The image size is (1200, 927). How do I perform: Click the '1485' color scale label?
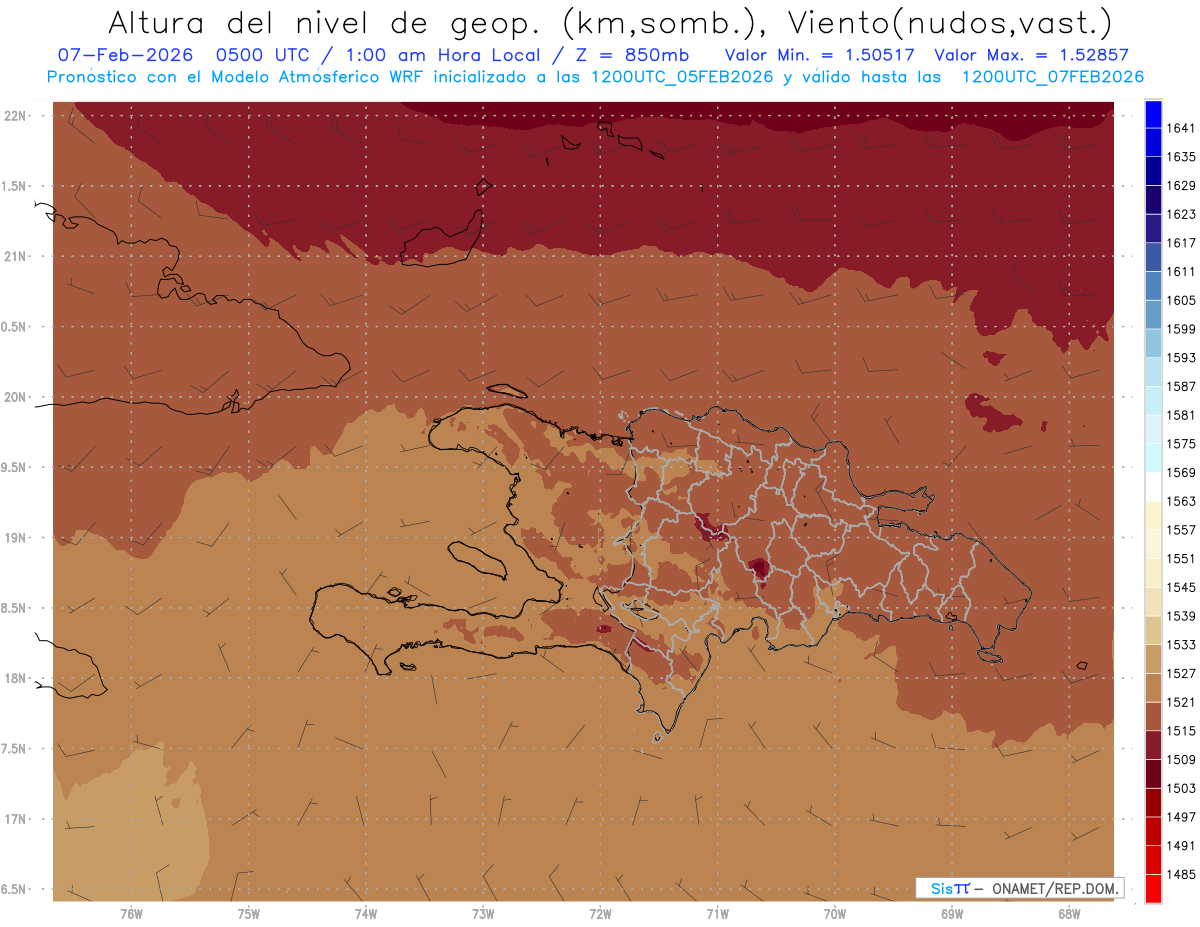1181,874
